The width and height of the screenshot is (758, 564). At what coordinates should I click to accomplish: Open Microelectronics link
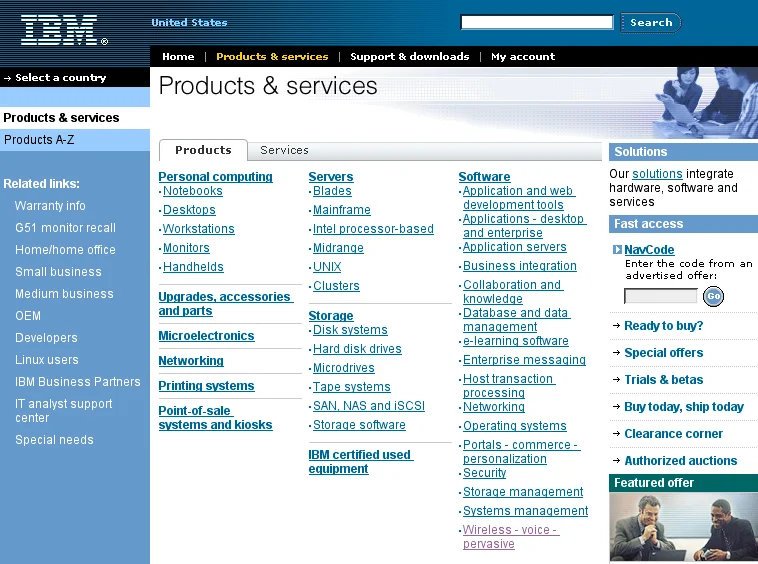click(x=206, y=336)
